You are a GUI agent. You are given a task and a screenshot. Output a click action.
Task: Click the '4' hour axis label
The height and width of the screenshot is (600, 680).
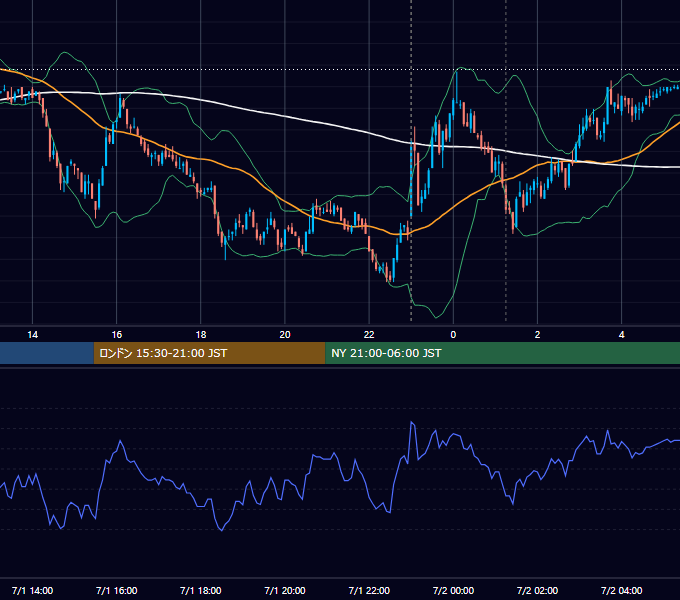(621, 335)
